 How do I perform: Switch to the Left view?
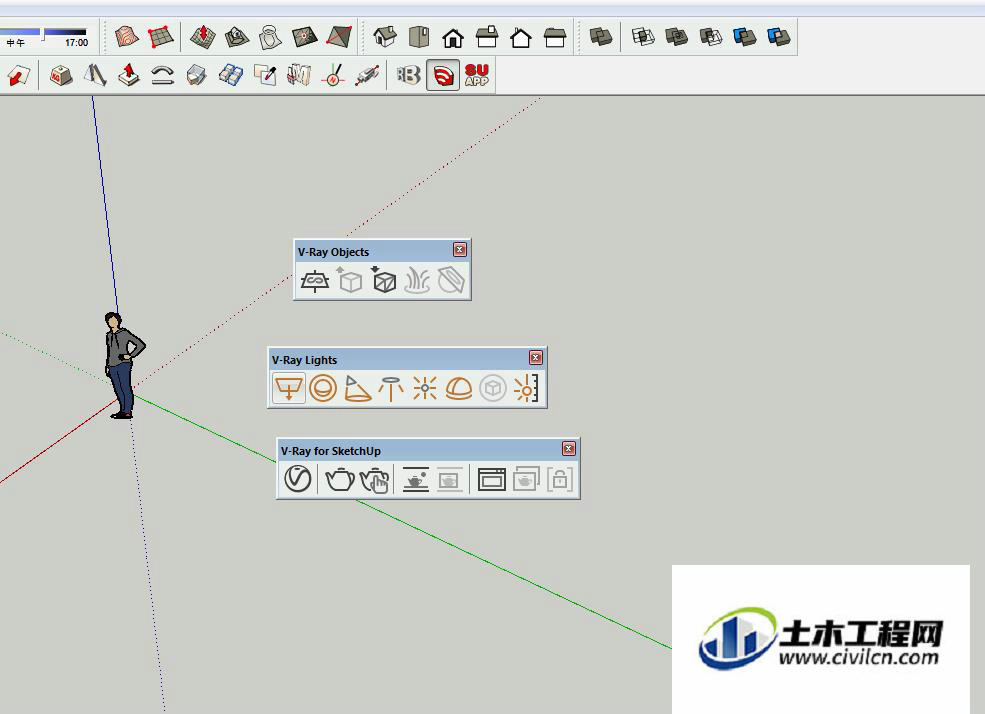pyautogui.click(x=555, y=38)
